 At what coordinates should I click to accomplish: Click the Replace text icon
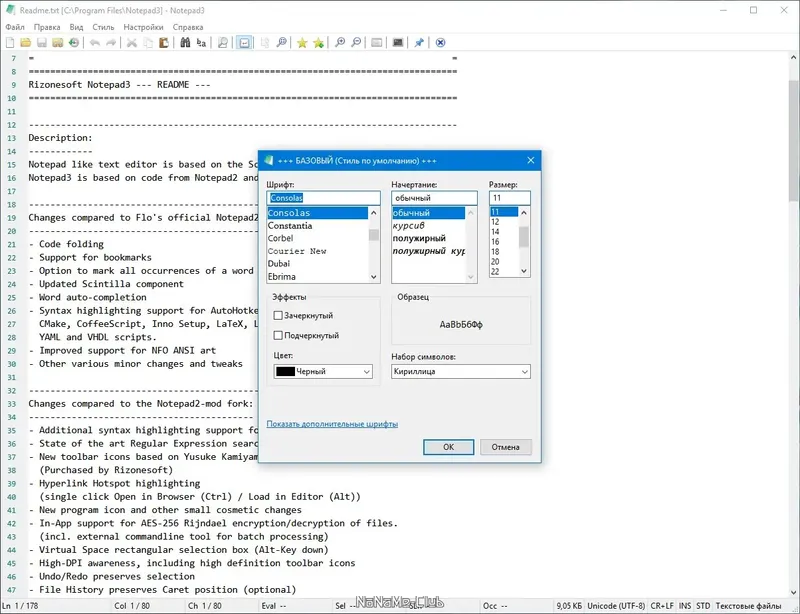click(x=202, y=43)
